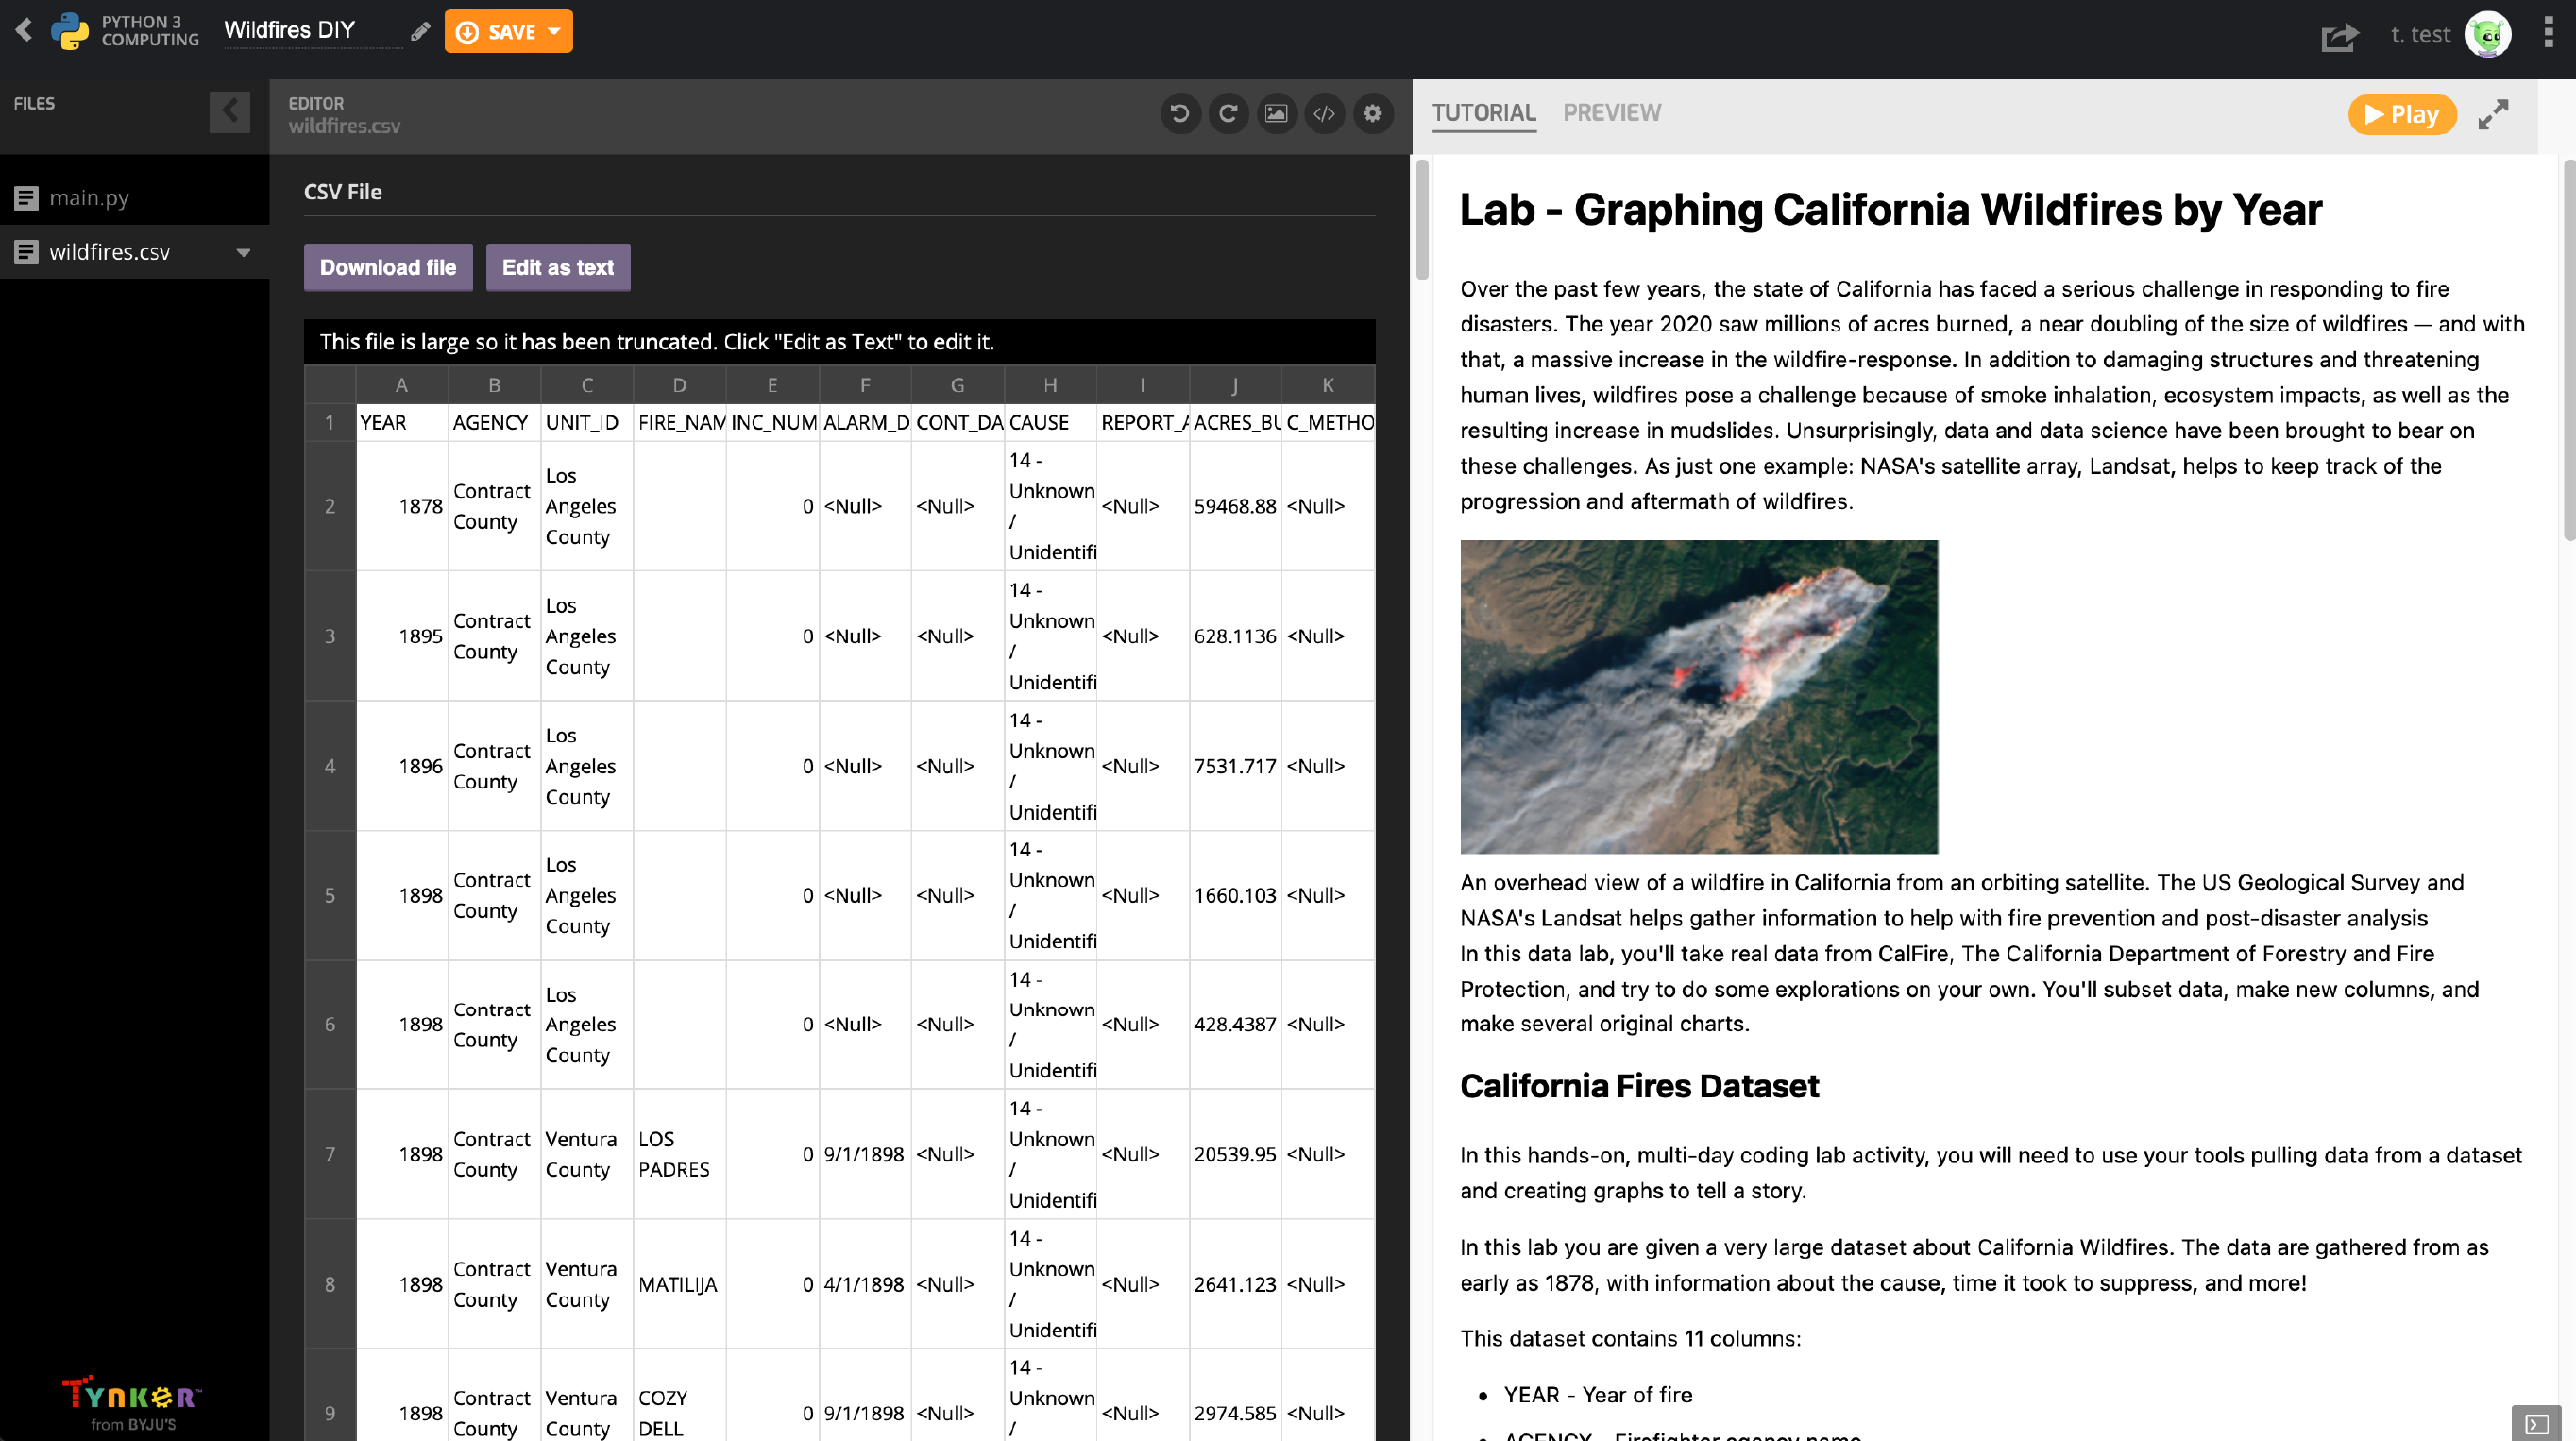Open editor settings gear icon
The height and width of the screenshot is (1441, 2576).
[x=1372, y=113]
